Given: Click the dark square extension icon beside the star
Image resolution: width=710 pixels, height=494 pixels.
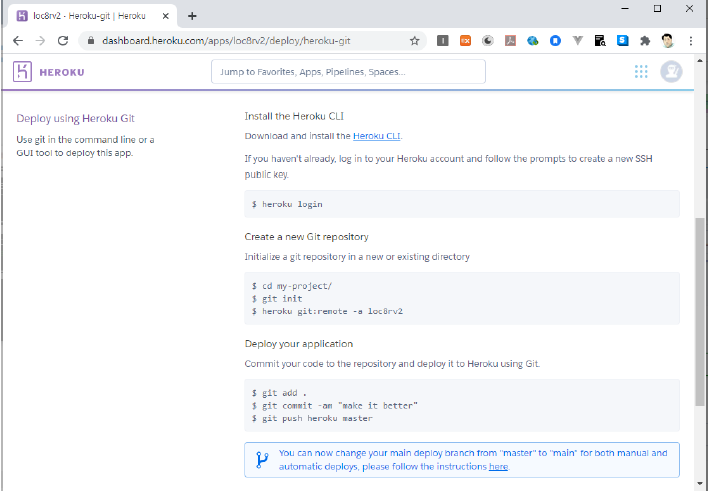Looking at the screenshot, I should pyautogui.click(x=442, y=41).
